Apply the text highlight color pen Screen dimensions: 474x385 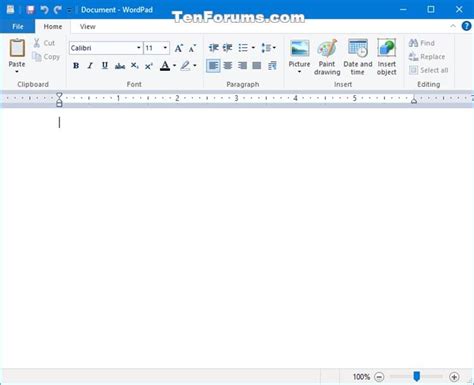[x=185, y=66]
